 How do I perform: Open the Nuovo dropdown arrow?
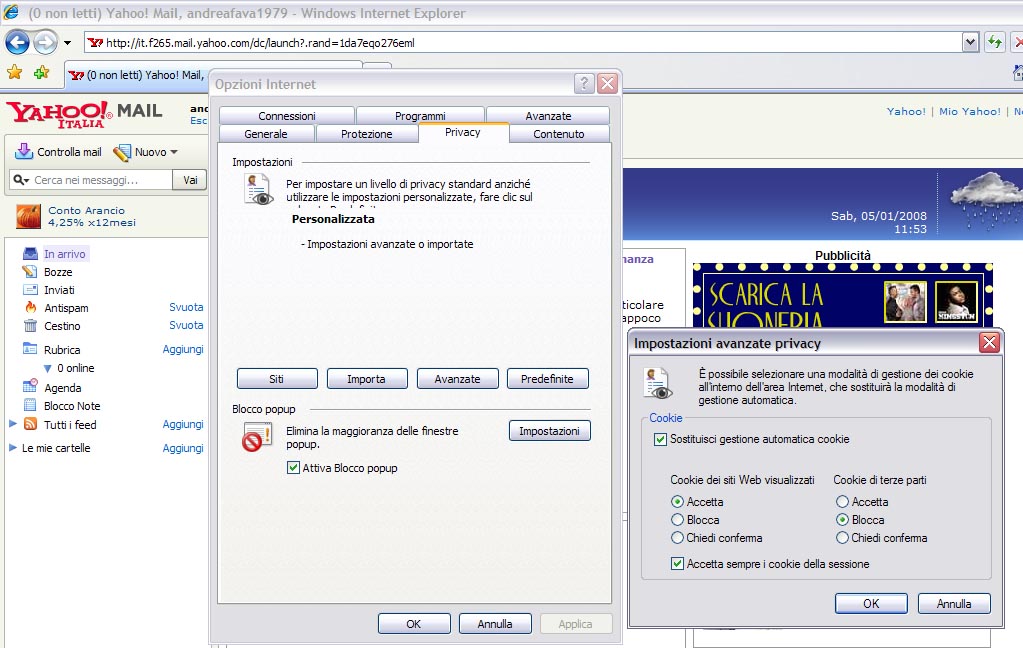click(x=174, y=152)
